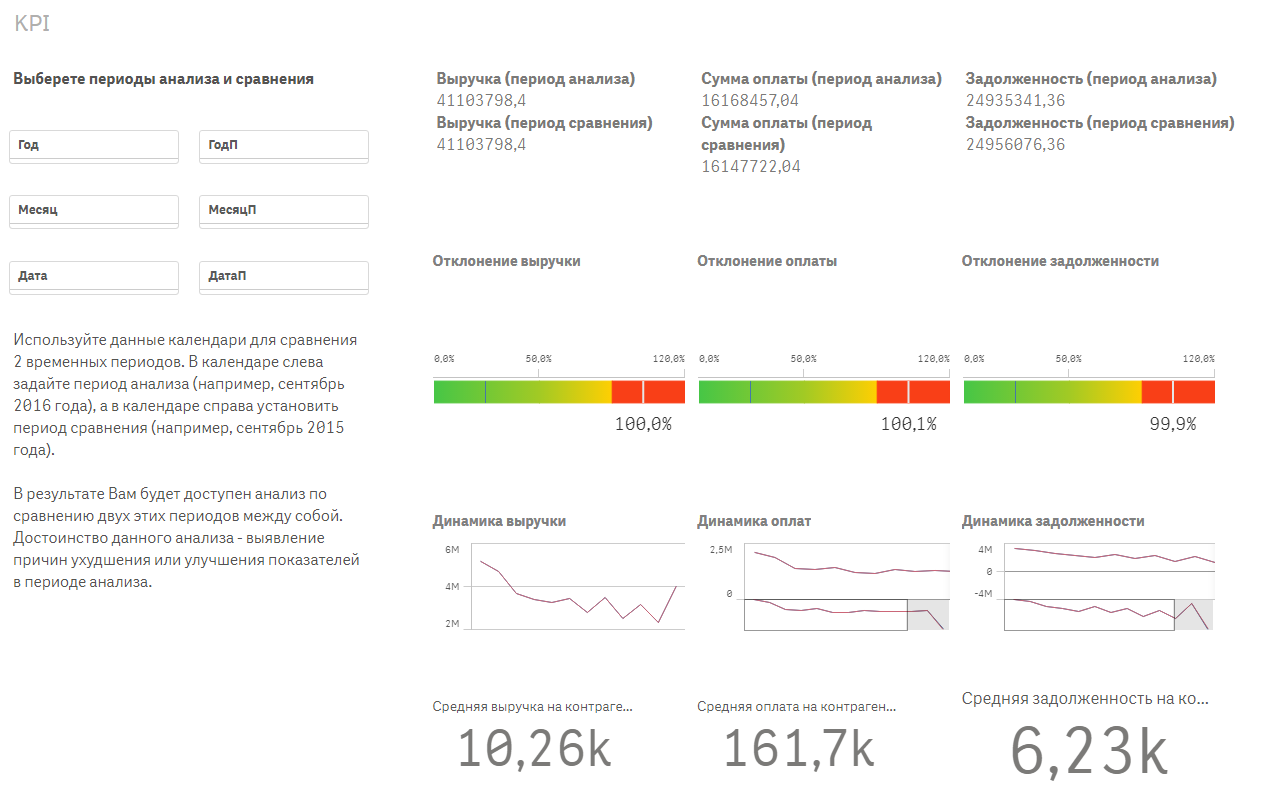Viewport: 1277px width, 812px height.
Task: Open the Год filter field
Action: [94, 146]
